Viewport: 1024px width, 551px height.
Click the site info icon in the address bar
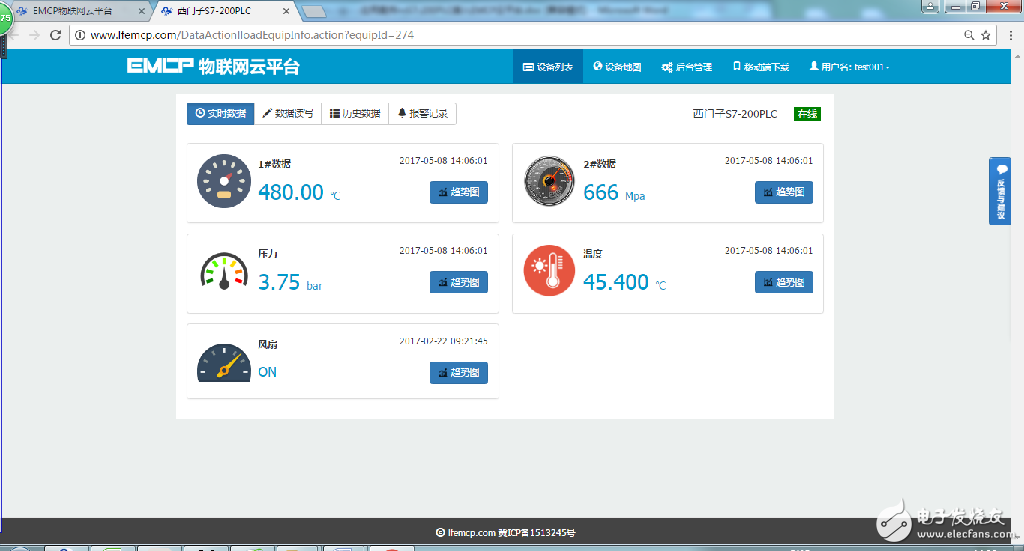coord(80,35)
